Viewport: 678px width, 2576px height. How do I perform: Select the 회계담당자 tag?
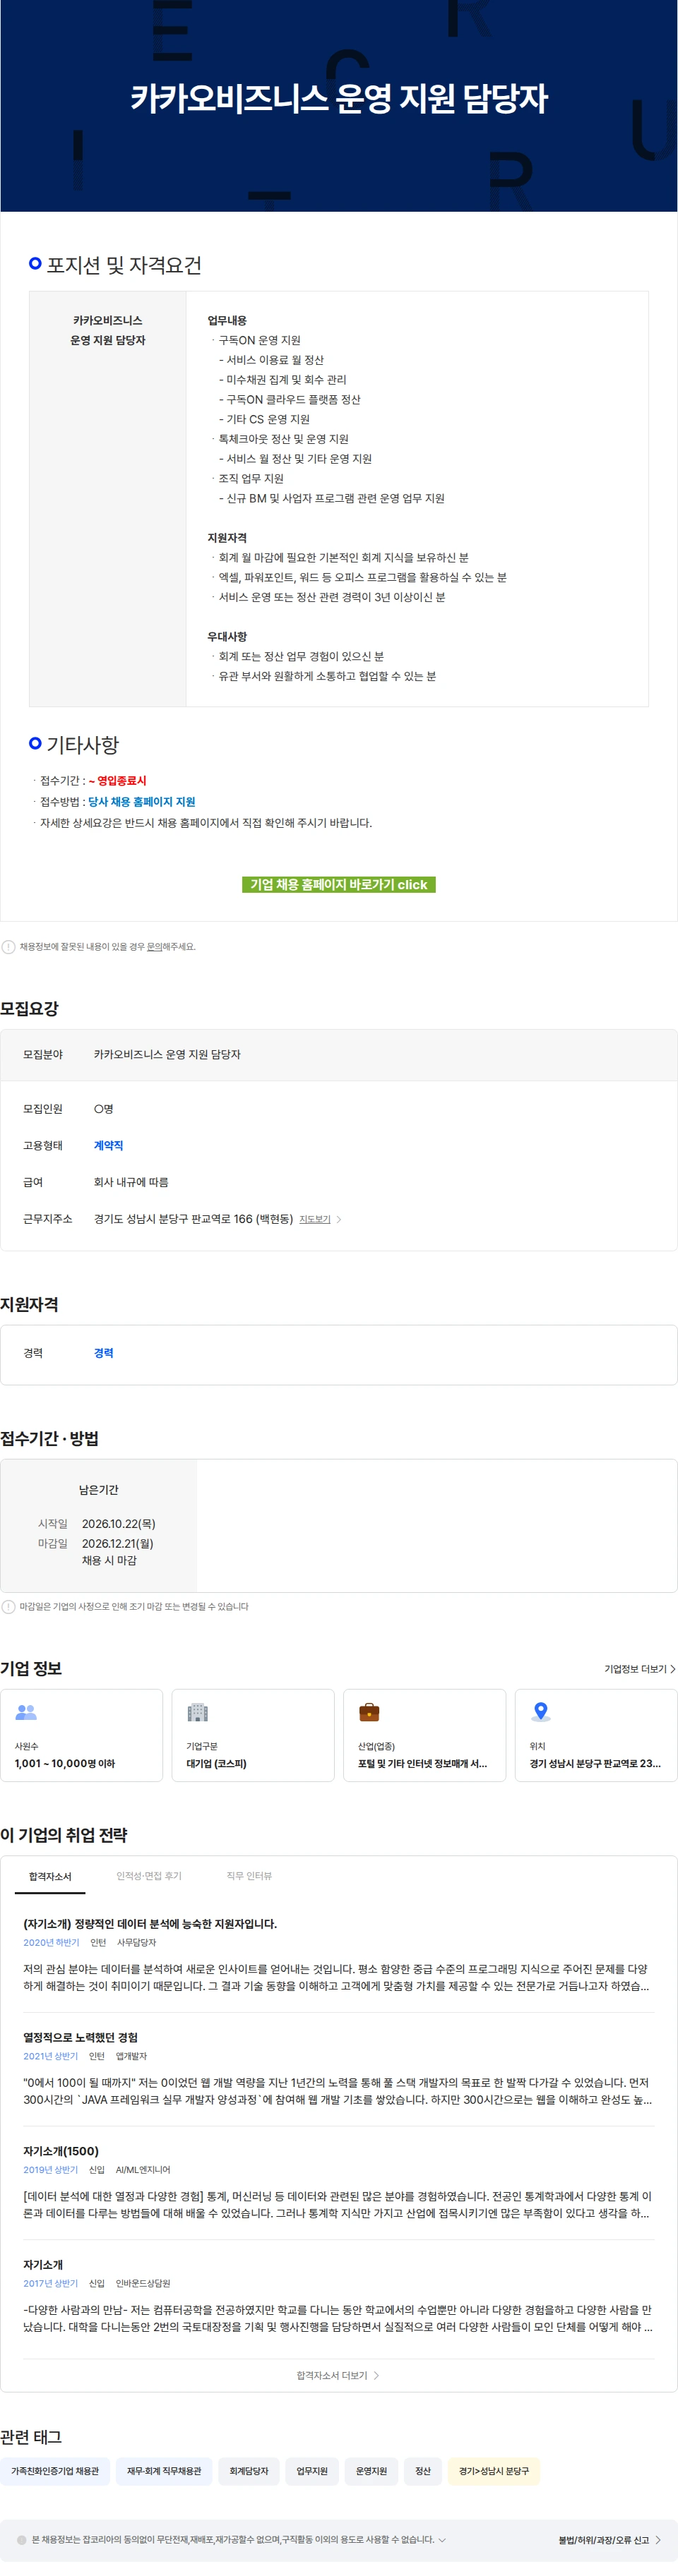[x=249, y=2471]
